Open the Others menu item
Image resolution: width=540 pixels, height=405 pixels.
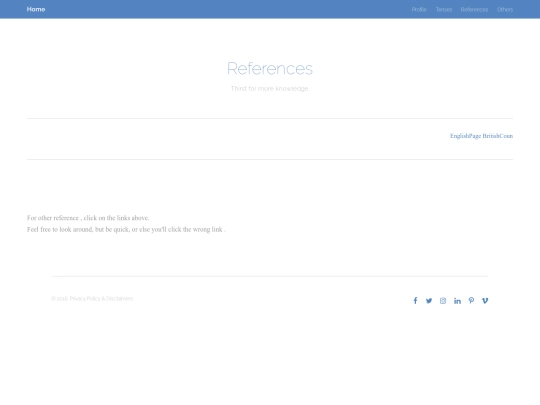coord(505,10)
